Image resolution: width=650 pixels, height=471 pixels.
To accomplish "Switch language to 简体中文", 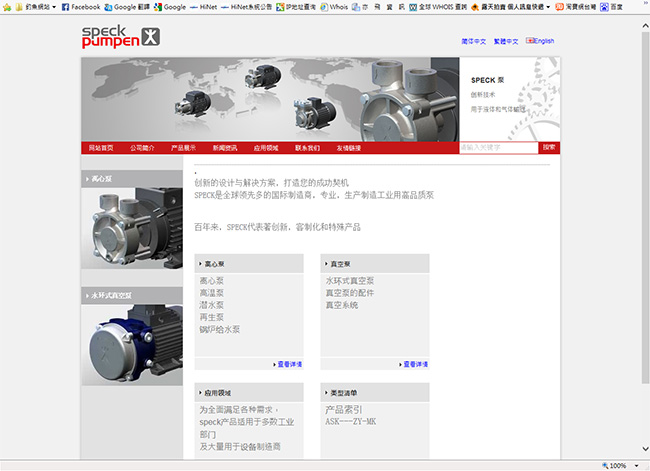I will (474, 41).
